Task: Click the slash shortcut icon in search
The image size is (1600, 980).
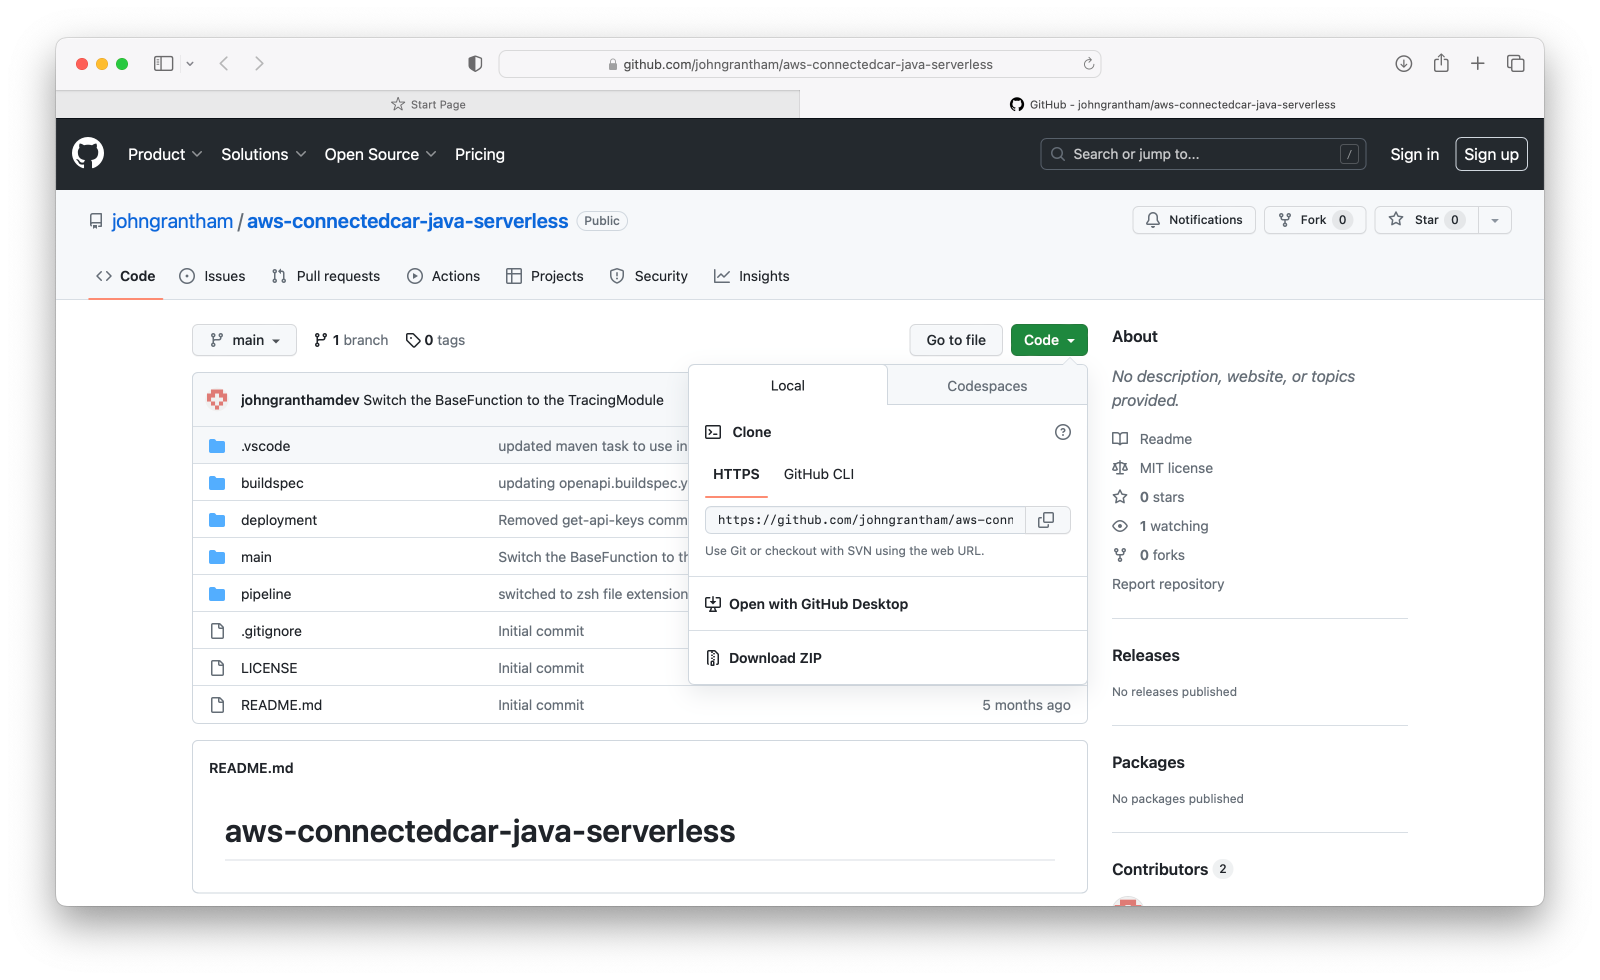Action: [1350, 154]
